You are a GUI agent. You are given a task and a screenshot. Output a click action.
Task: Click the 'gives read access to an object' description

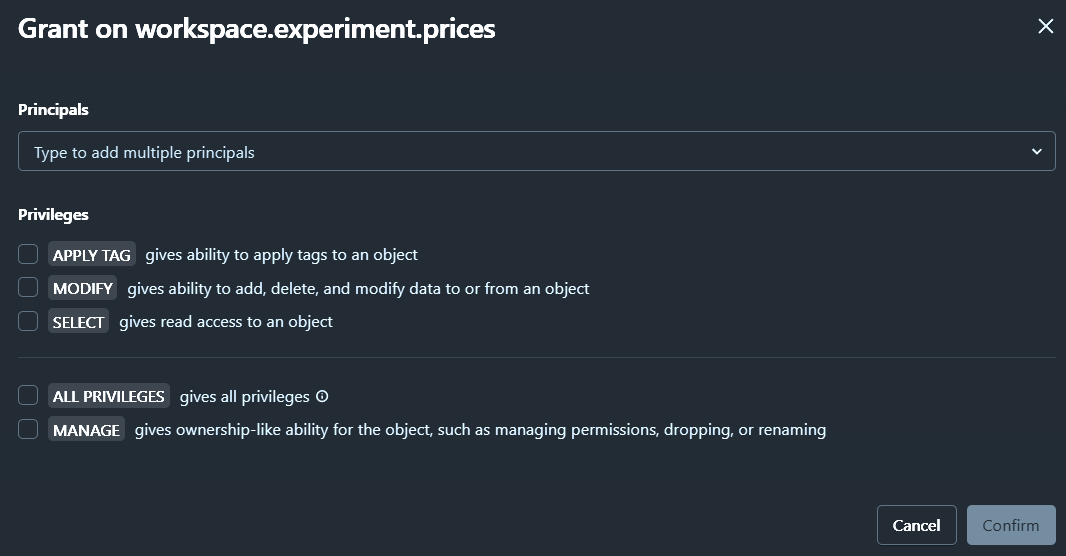click(226, 322)
